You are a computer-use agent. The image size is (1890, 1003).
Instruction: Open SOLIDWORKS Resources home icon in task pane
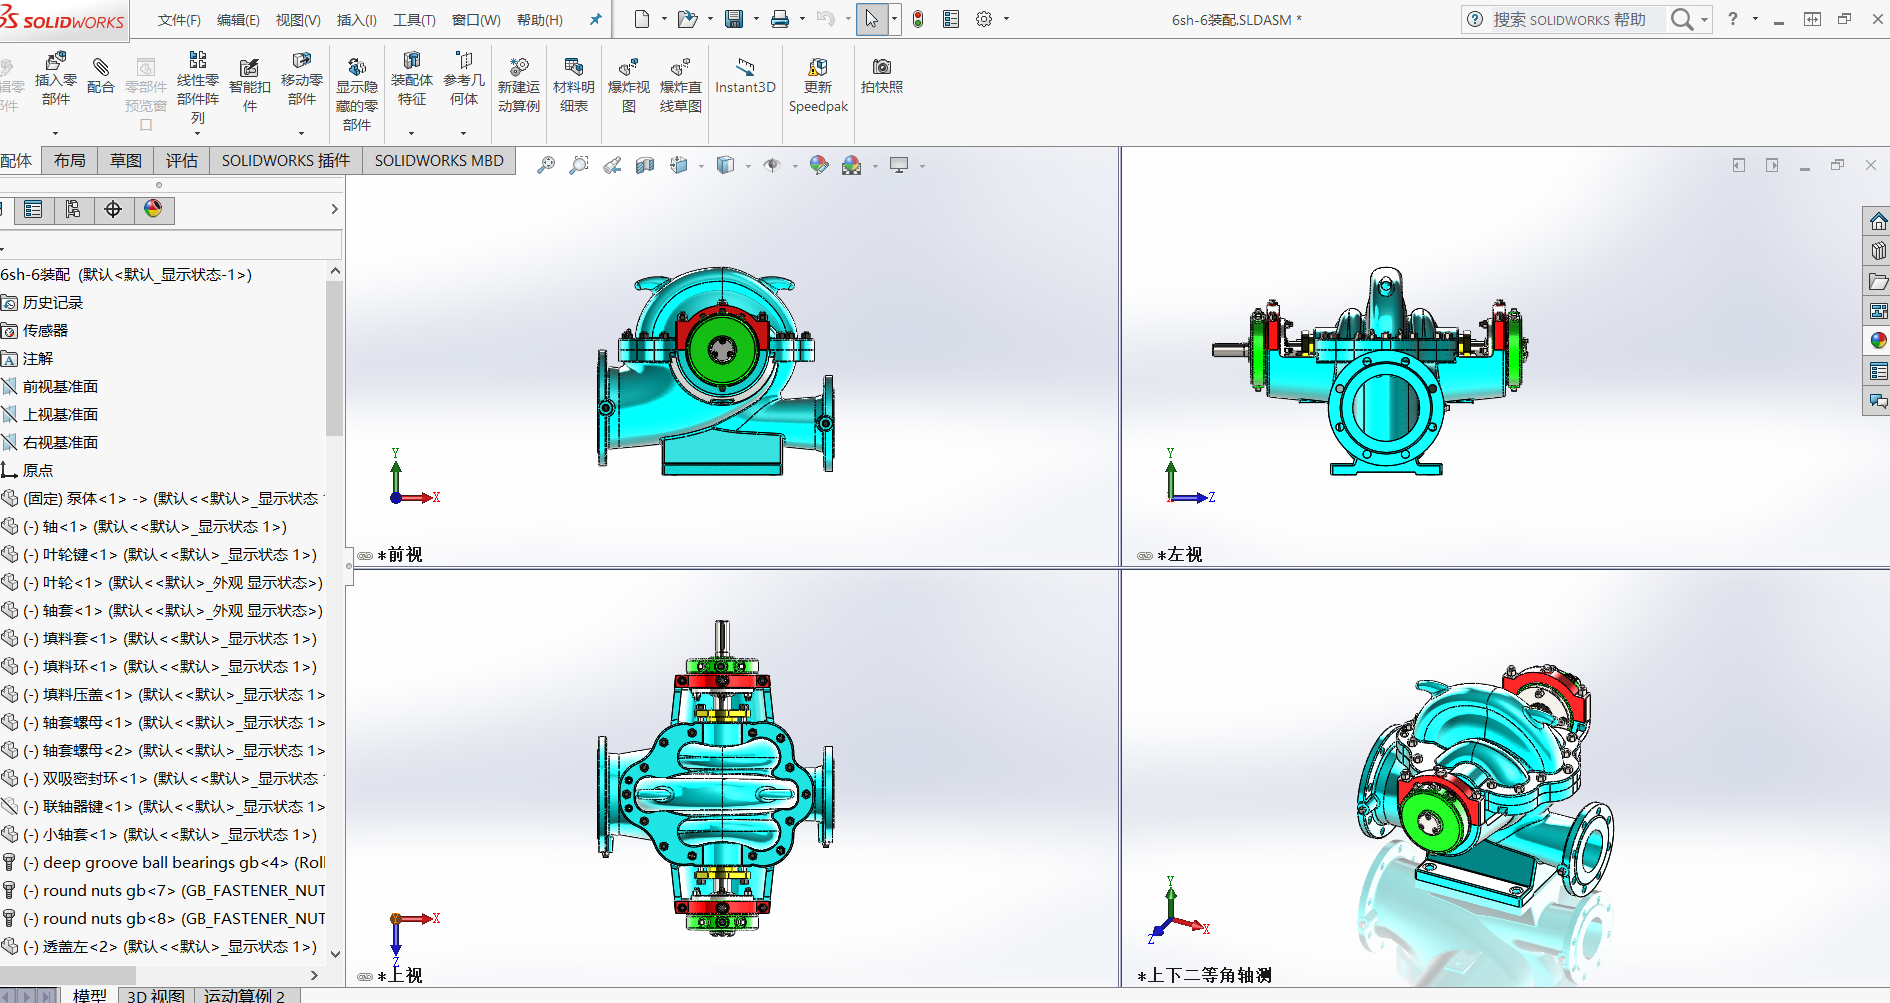pyautogui.click(x=1878, y=221)
